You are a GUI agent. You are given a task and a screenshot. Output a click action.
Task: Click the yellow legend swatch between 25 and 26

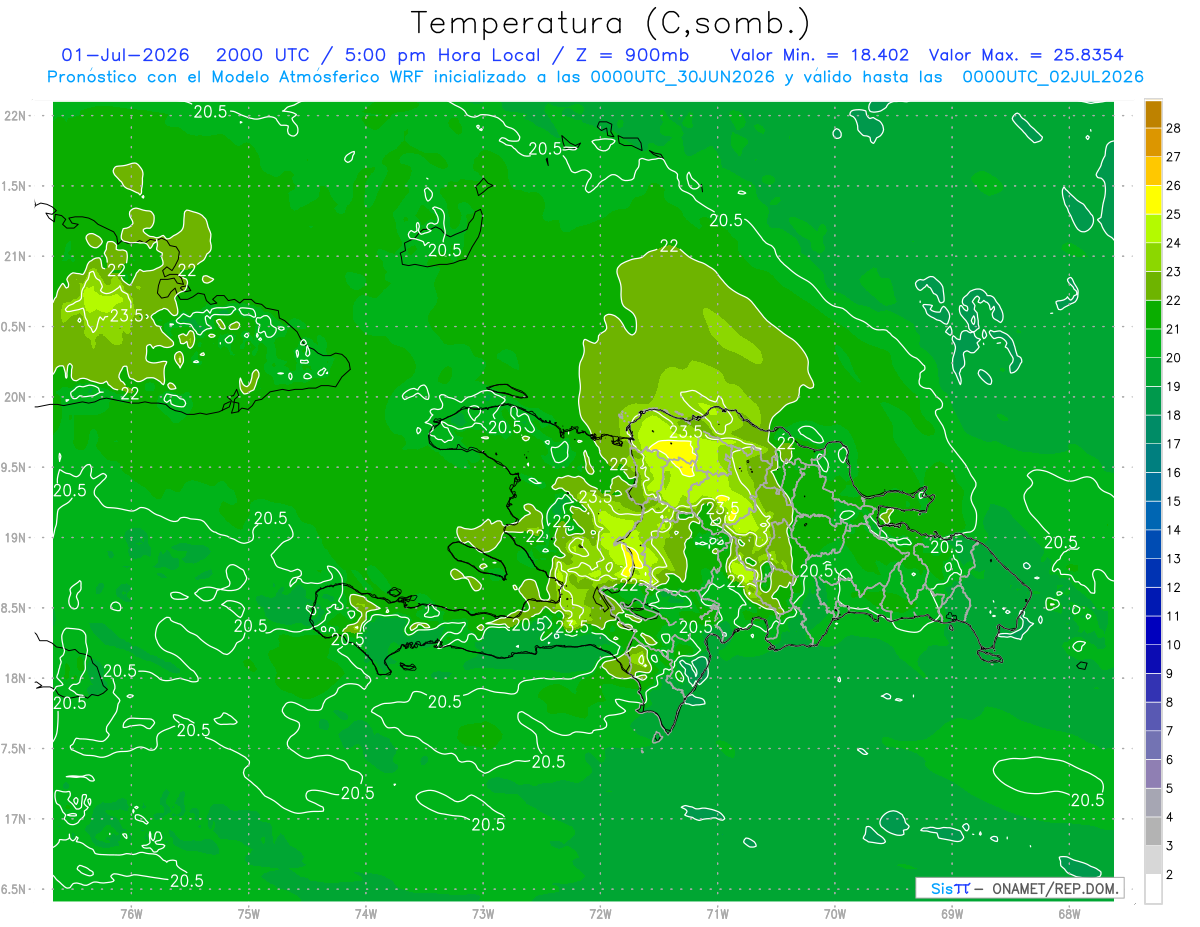(1153, 200)
